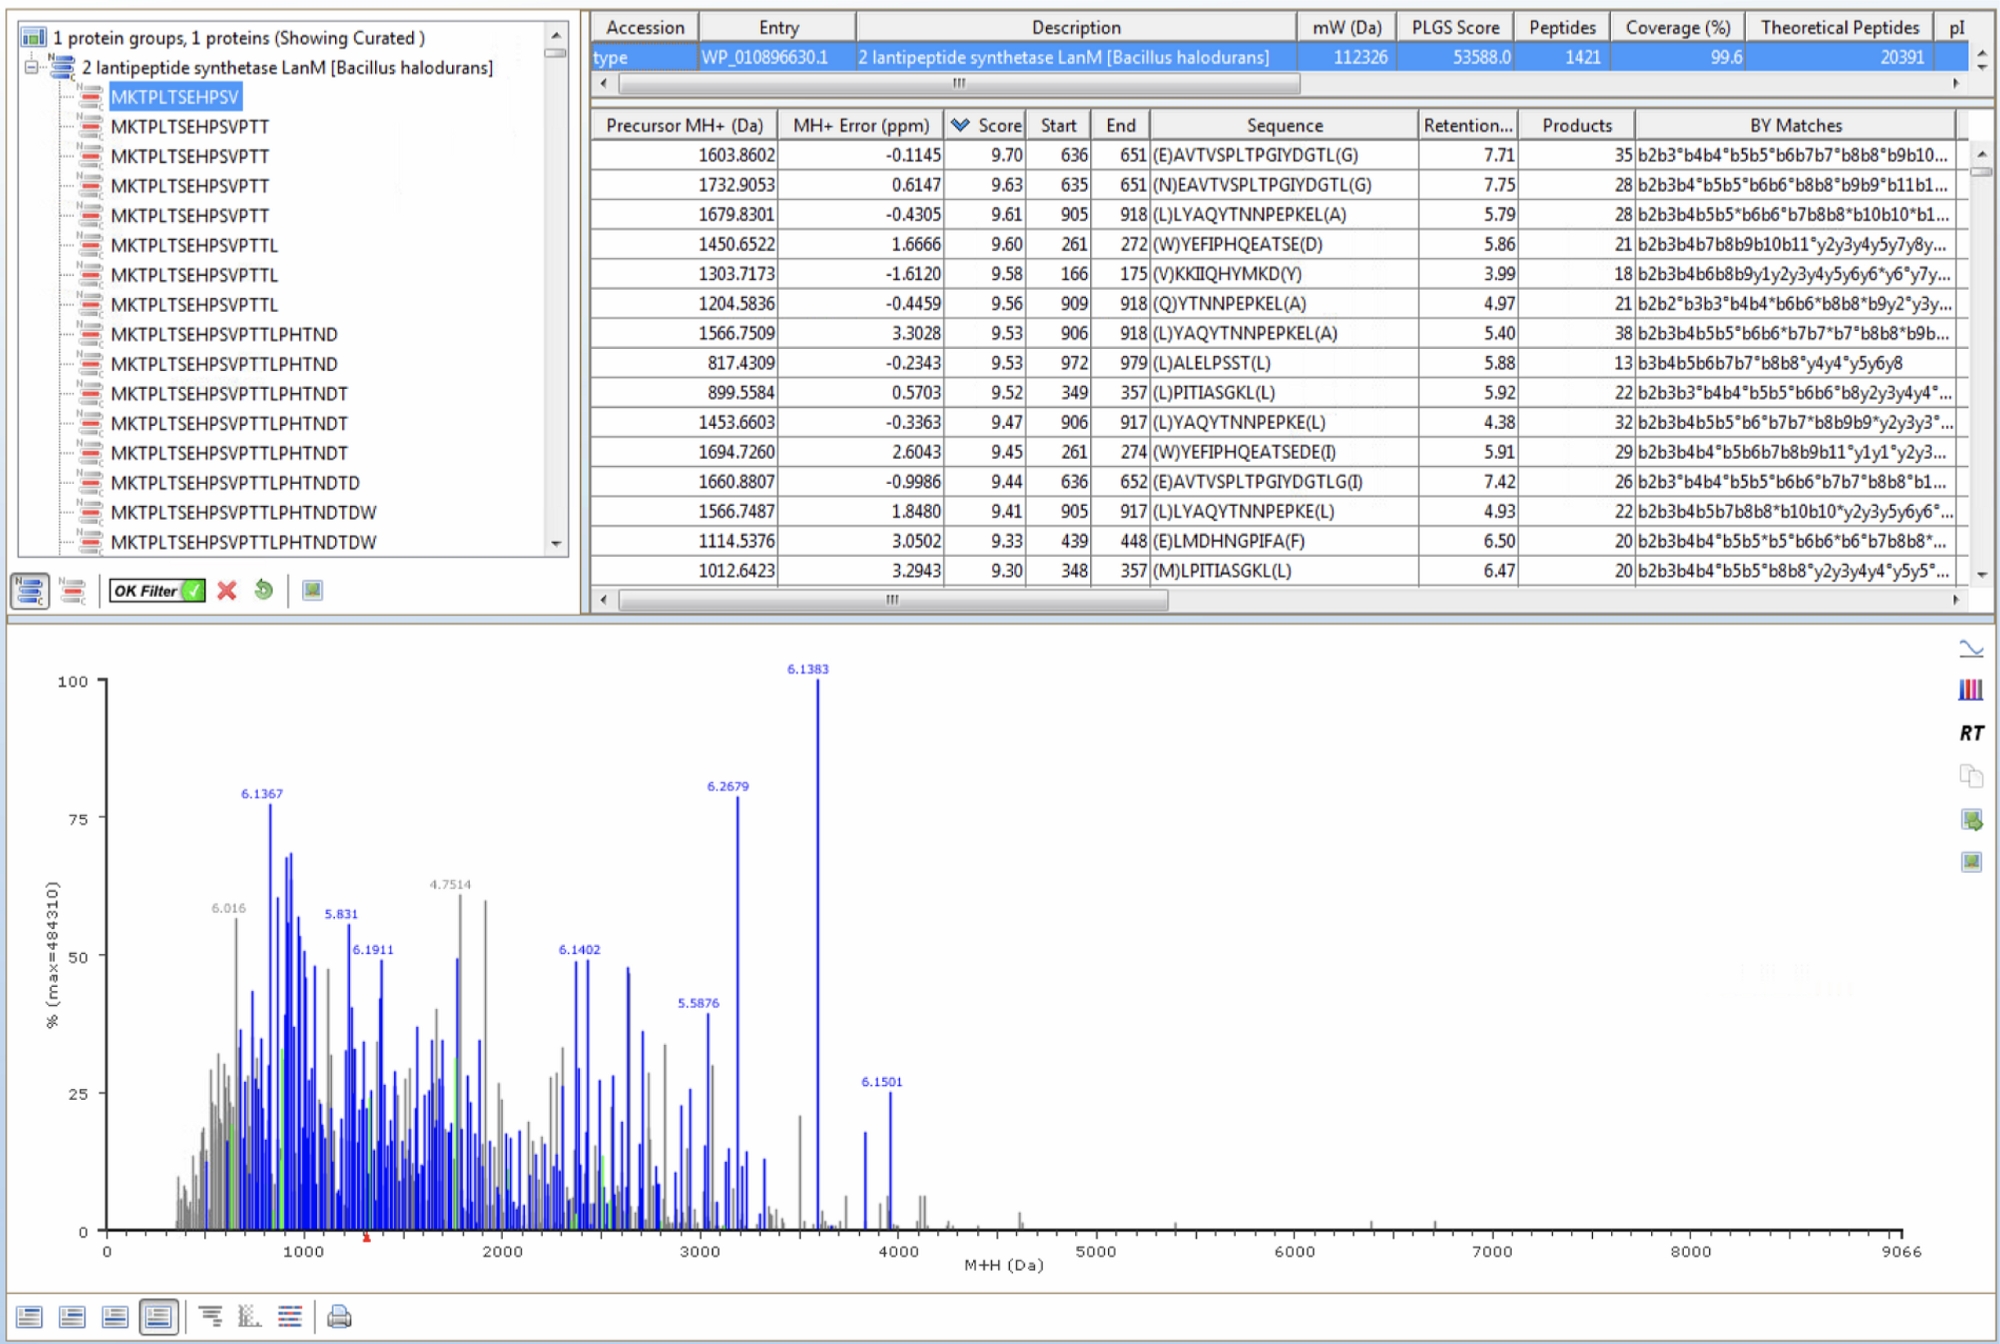Viewport: 2000px width, 1344px height.
Task: Click the PLGS Score column header
Action: coord(1455,27)
